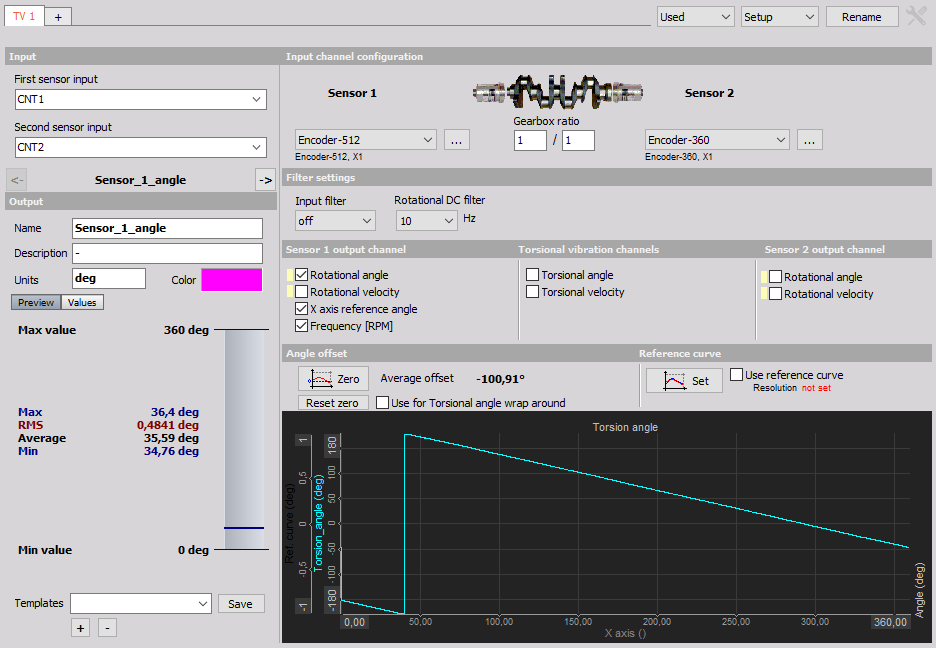The width and height of the screenshot is (936, 648).
Task: Toggle Sensor 1 Rotational angle checkbox
Action: [x=301, y=275]
